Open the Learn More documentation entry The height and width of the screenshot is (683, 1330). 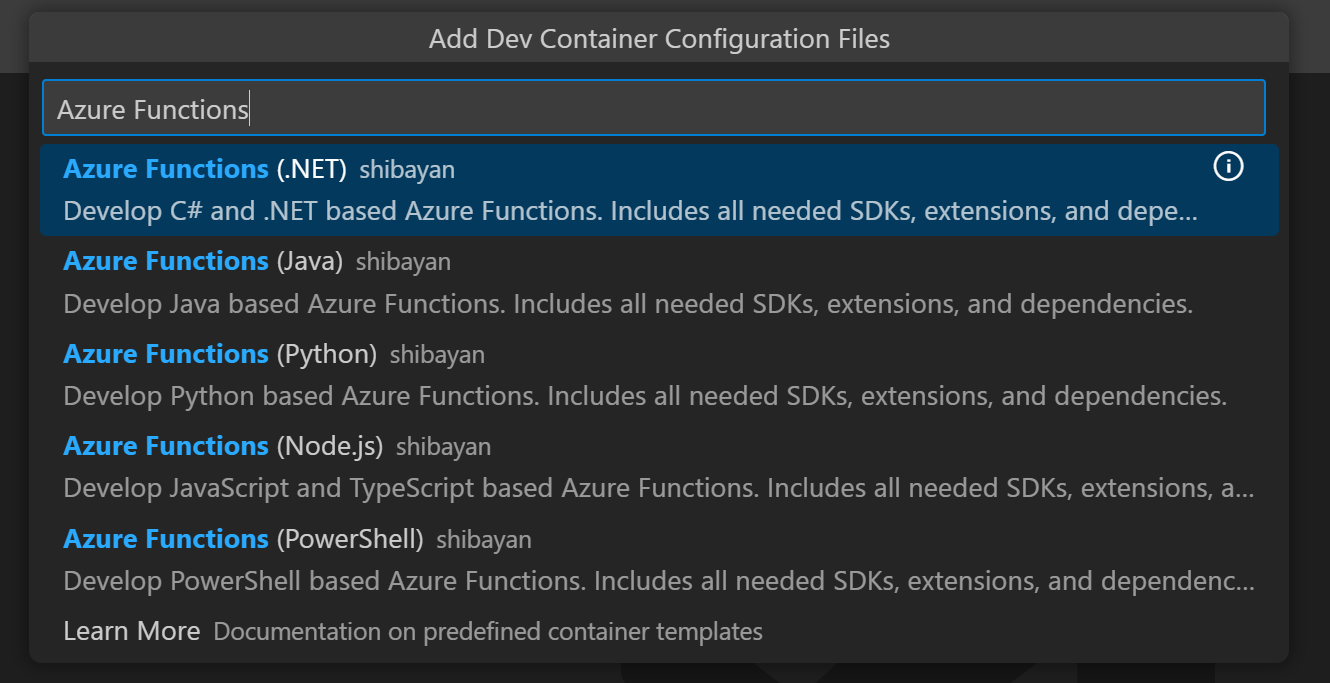pos(131,631)
